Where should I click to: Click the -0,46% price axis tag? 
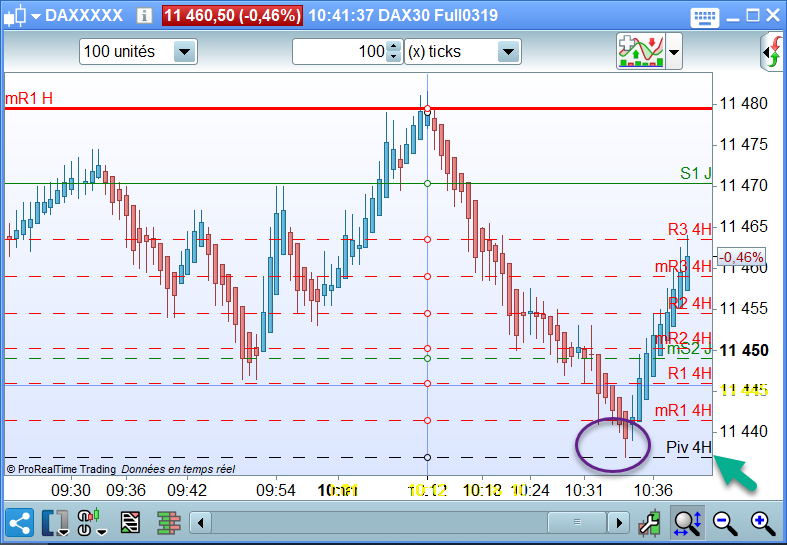pyautogui.click(x=741, y=257)
